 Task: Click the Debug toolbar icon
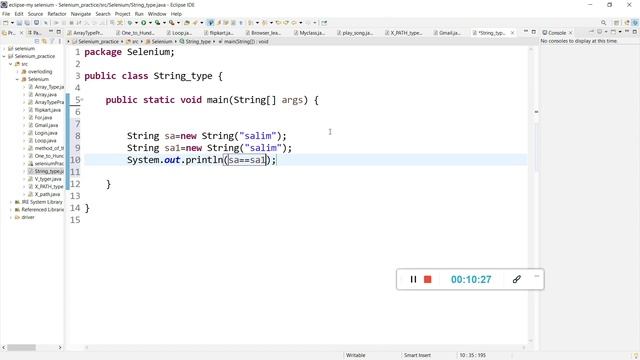click(130, 23)
